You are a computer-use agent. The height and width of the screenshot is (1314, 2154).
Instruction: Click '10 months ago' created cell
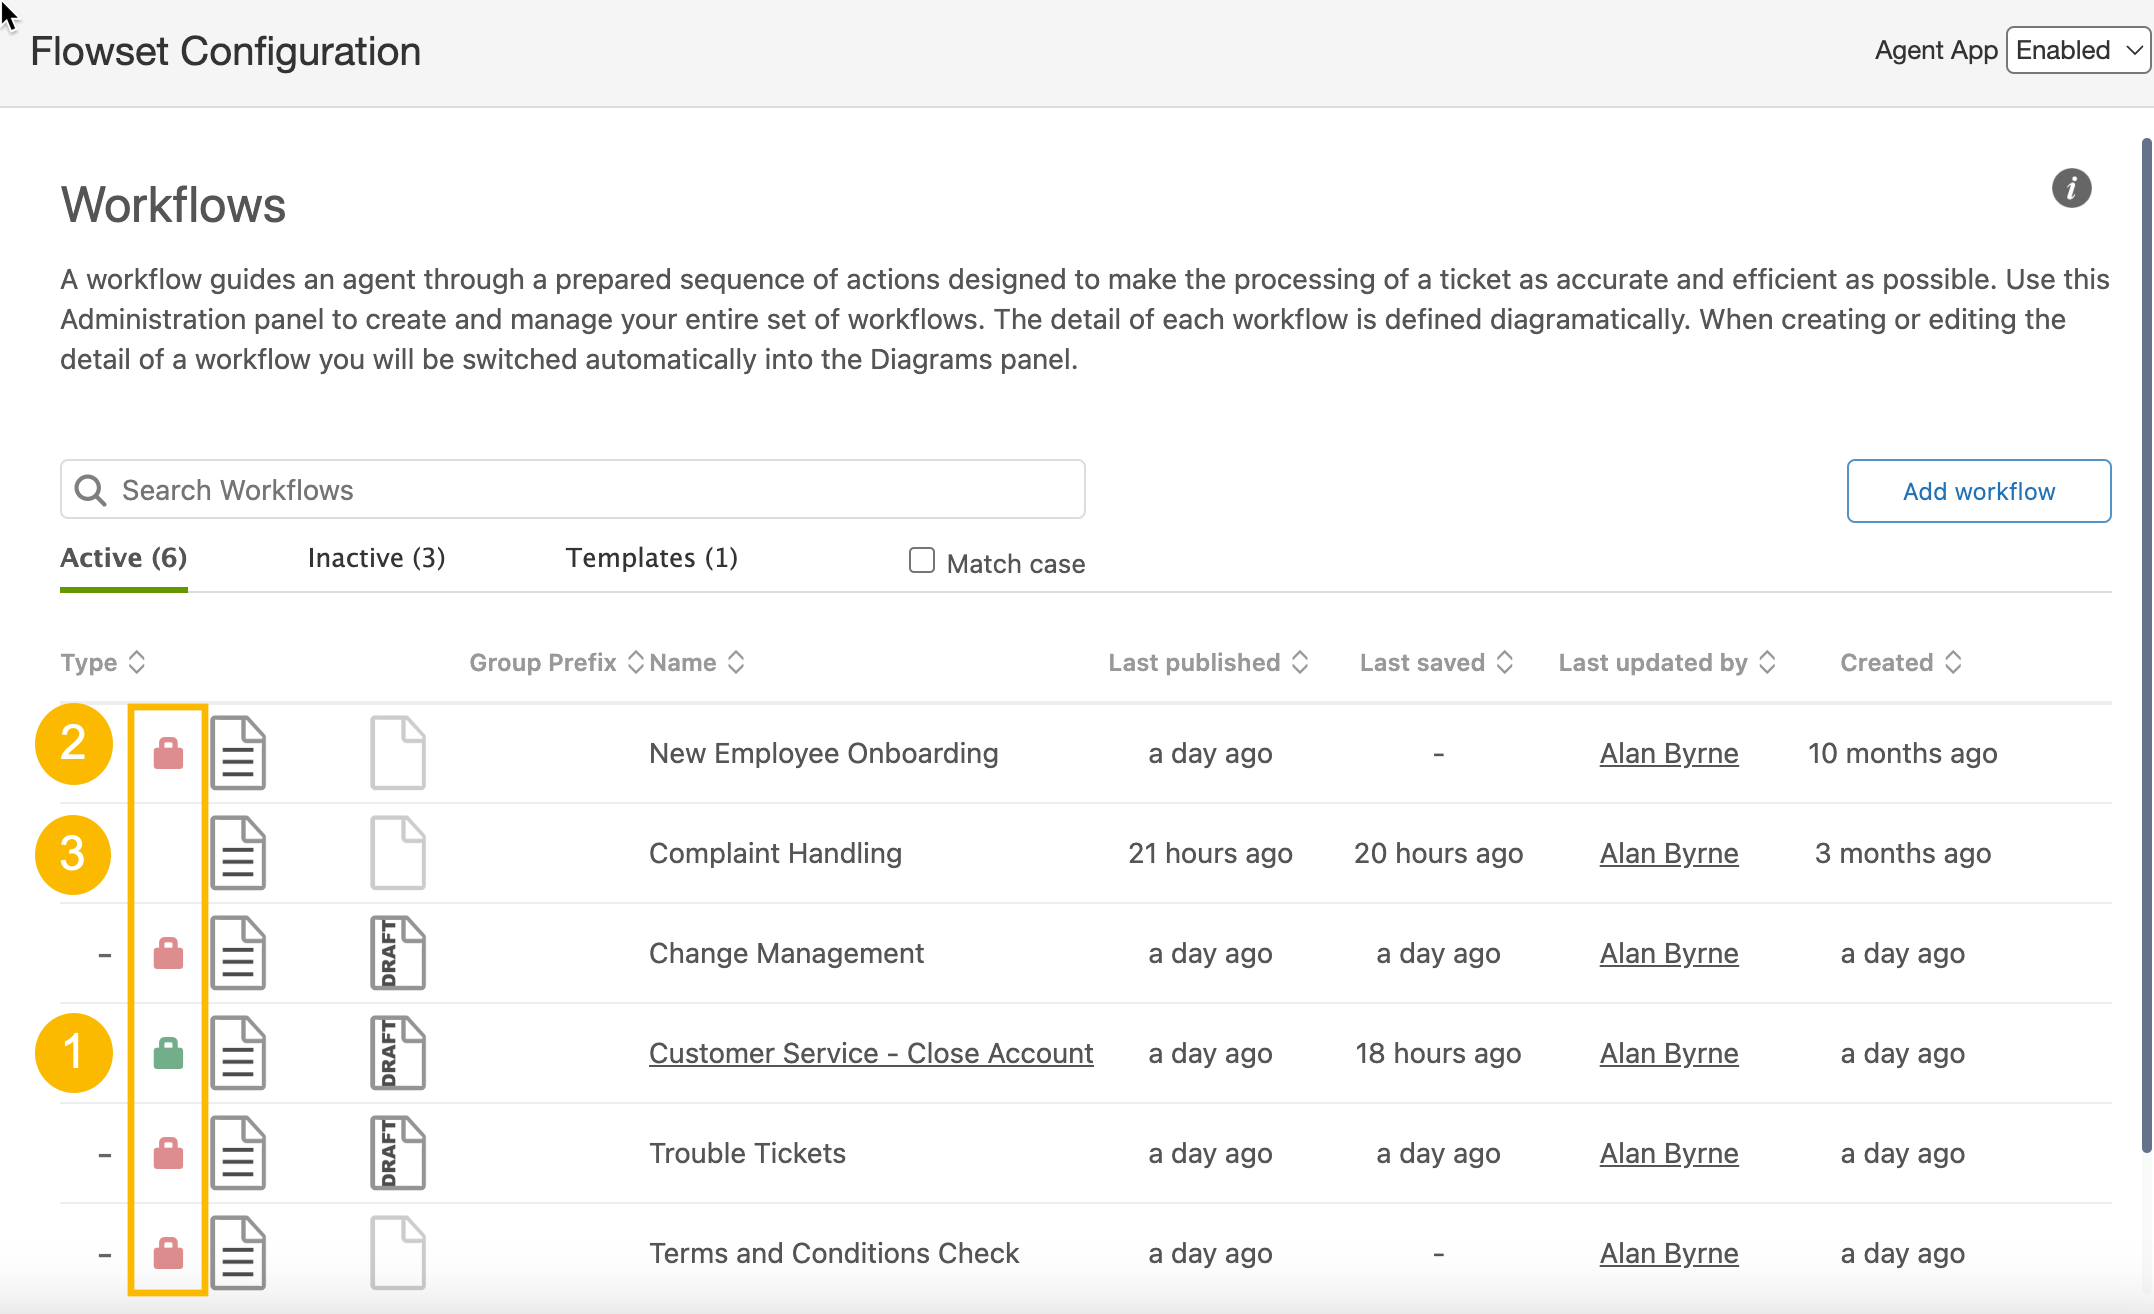tap(1902, 753)
